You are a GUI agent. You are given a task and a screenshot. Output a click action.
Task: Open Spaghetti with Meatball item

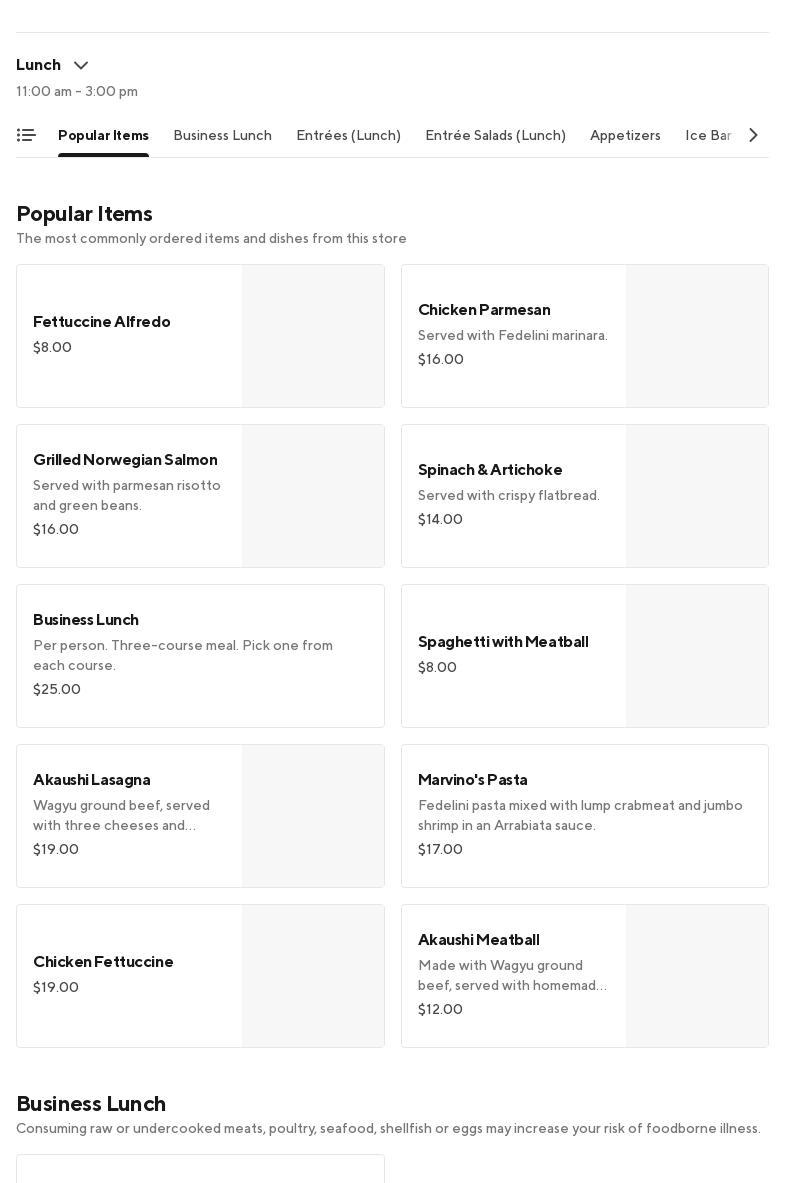[513, 655]
